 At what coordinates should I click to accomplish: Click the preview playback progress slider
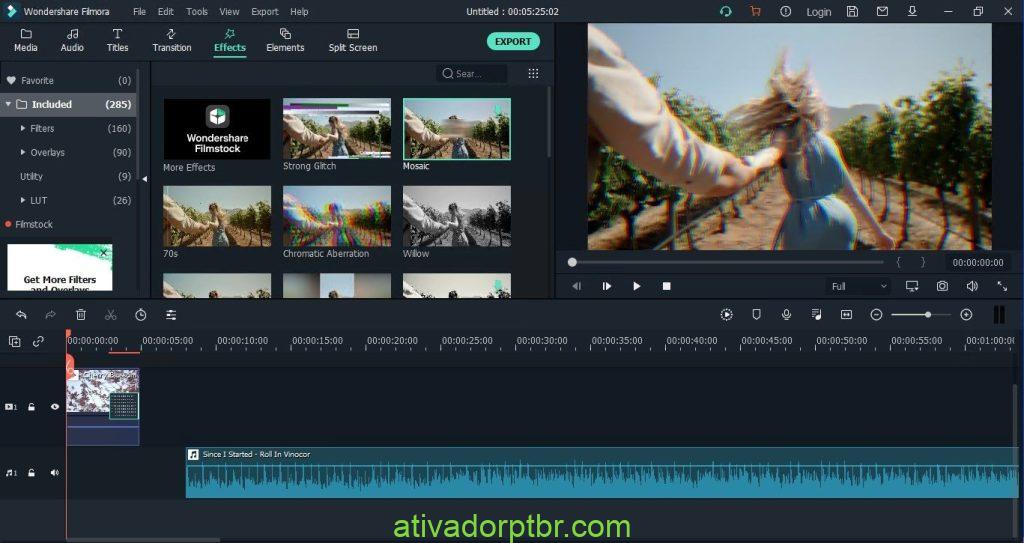[727, 262]
